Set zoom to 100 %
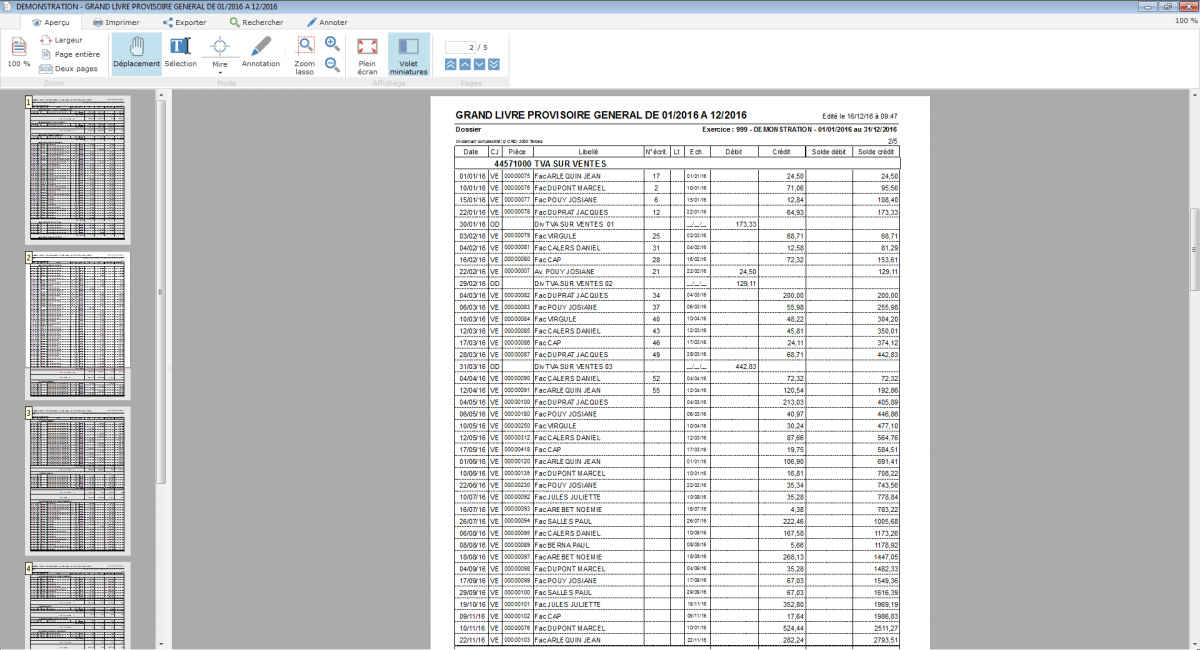The height and width of the screenshot is (650, 1200). [x=19, y=53]
